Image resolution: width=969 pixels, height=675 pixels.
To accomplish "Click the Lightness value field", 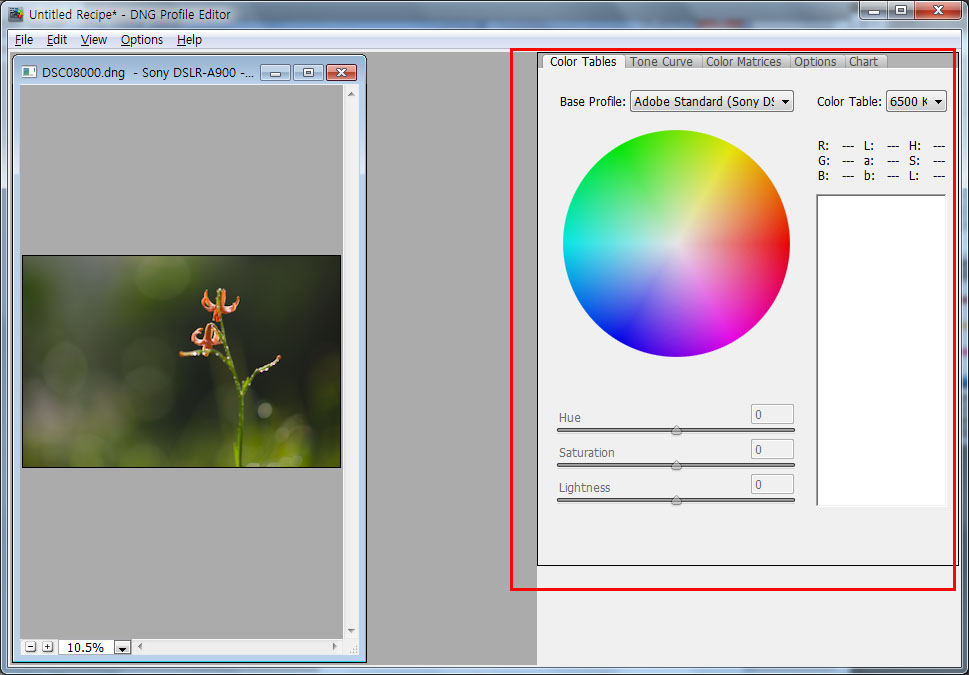I will point(772,484).
